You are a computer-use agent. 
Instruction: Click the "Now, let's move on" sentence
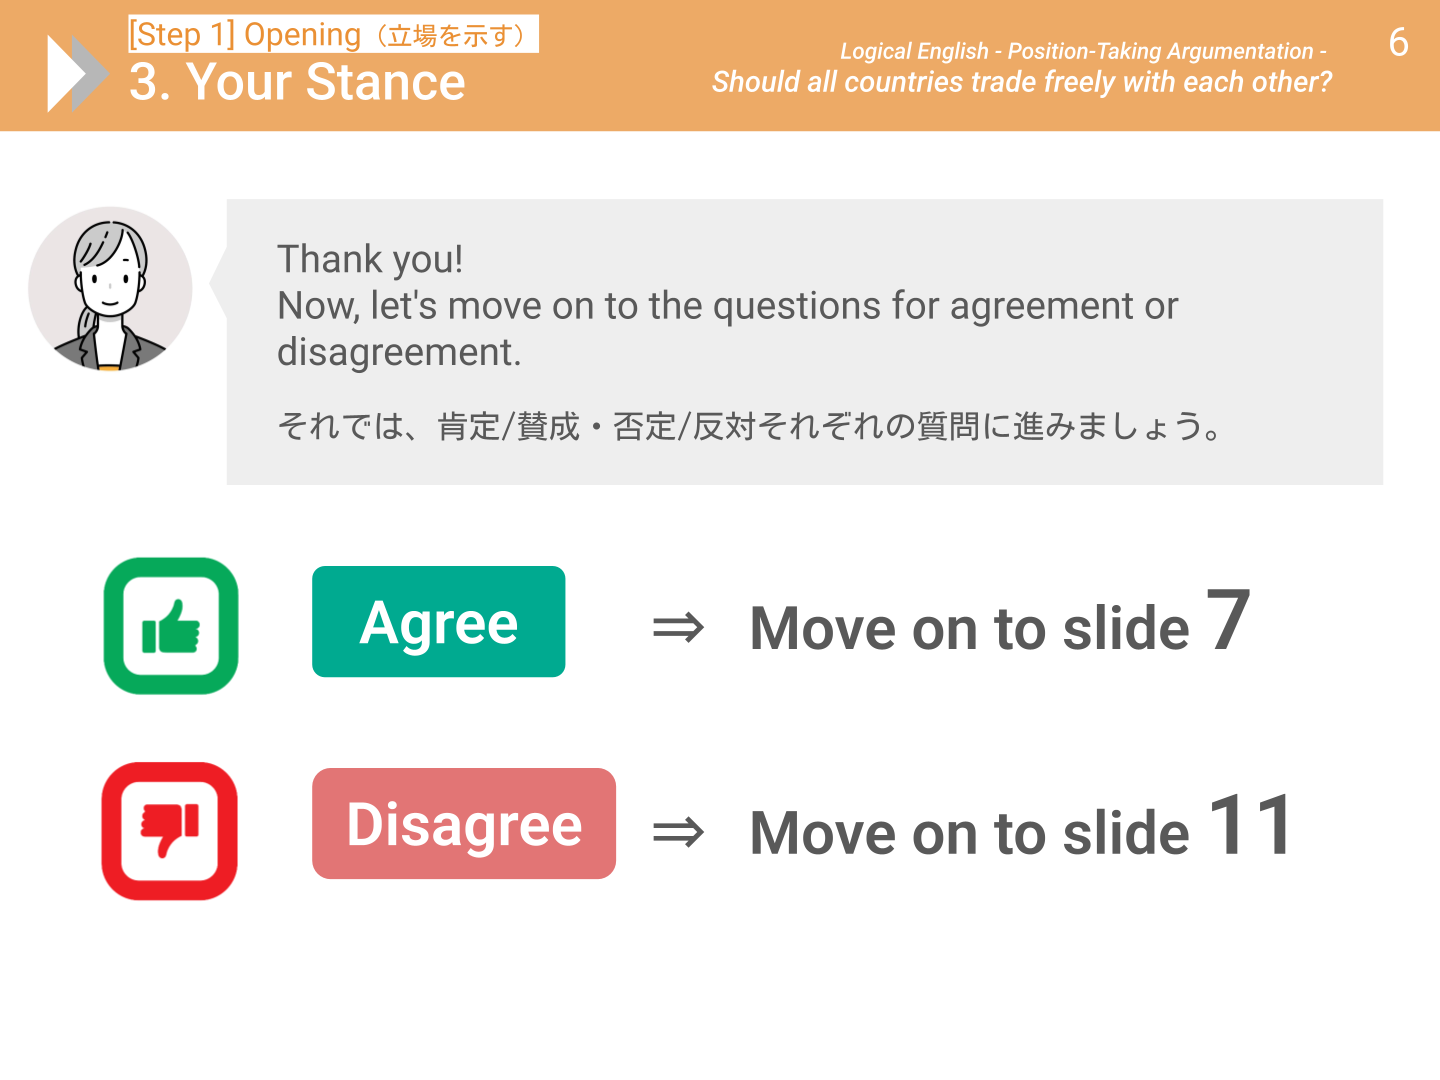(x=727, y=306)
